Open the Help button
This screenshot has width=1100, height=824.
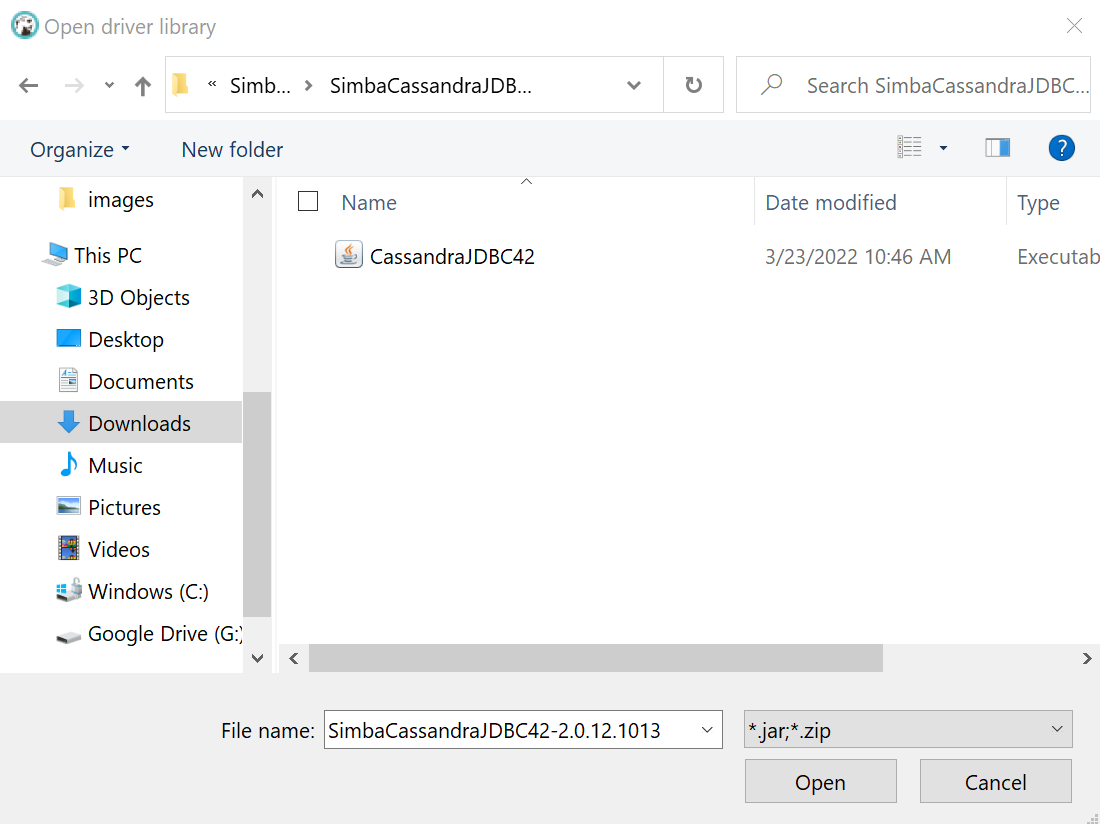click(1061, 148)
